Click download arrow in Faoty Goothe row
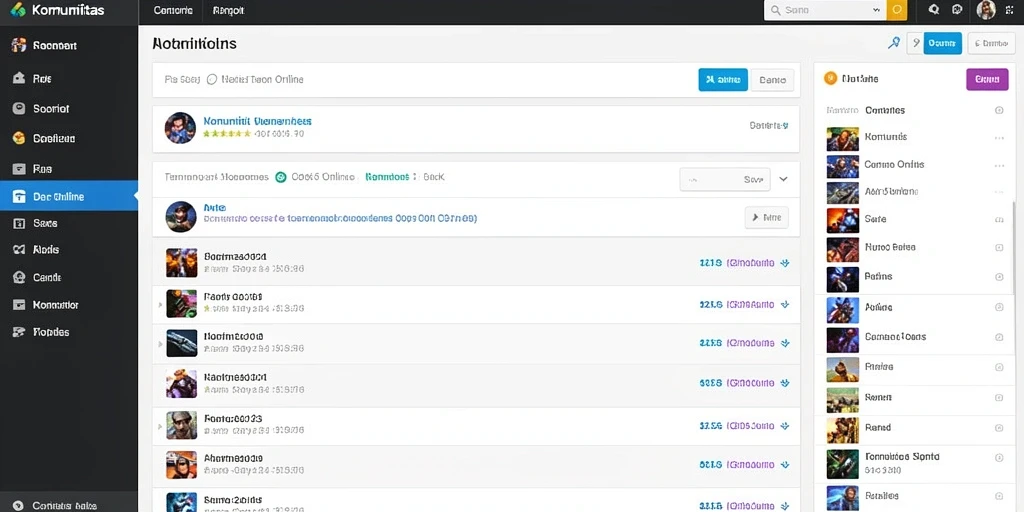Image resolution: width=1024 pixels, height=512 pixels. pos(785,304)
